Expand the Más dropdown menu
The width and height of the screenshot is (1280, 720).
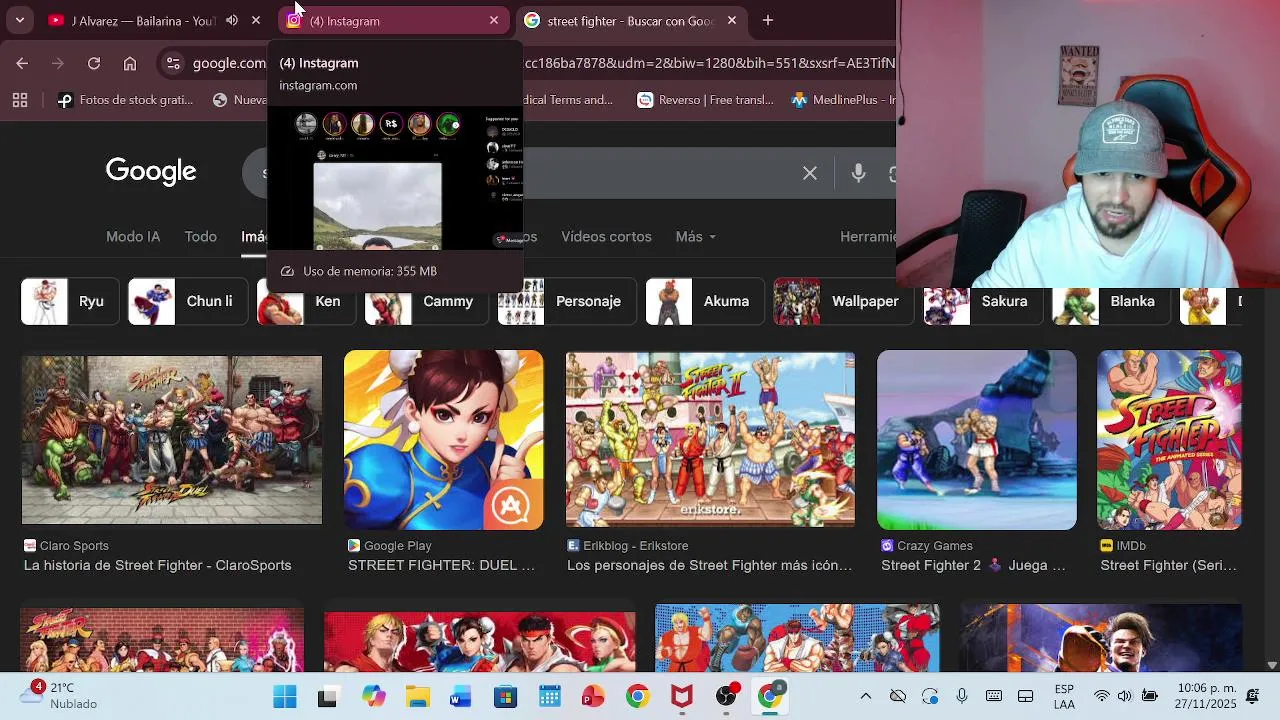(696, 237)
